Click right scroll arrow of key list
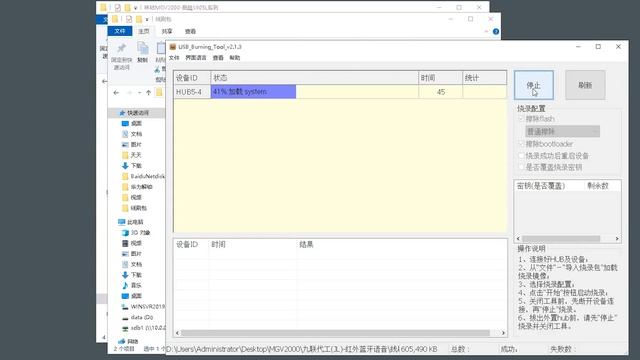Screen dimensions: 640x360 coord(617,238)
